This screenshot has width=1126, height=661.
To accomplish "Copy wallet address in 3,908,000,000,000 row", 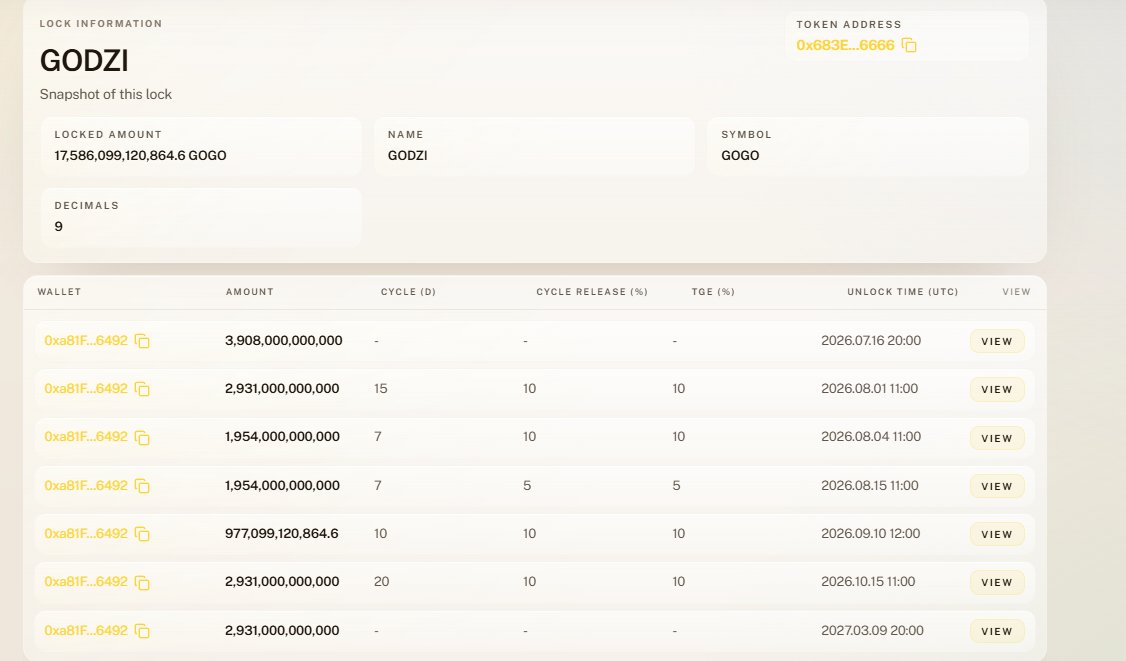I will 142,341.
